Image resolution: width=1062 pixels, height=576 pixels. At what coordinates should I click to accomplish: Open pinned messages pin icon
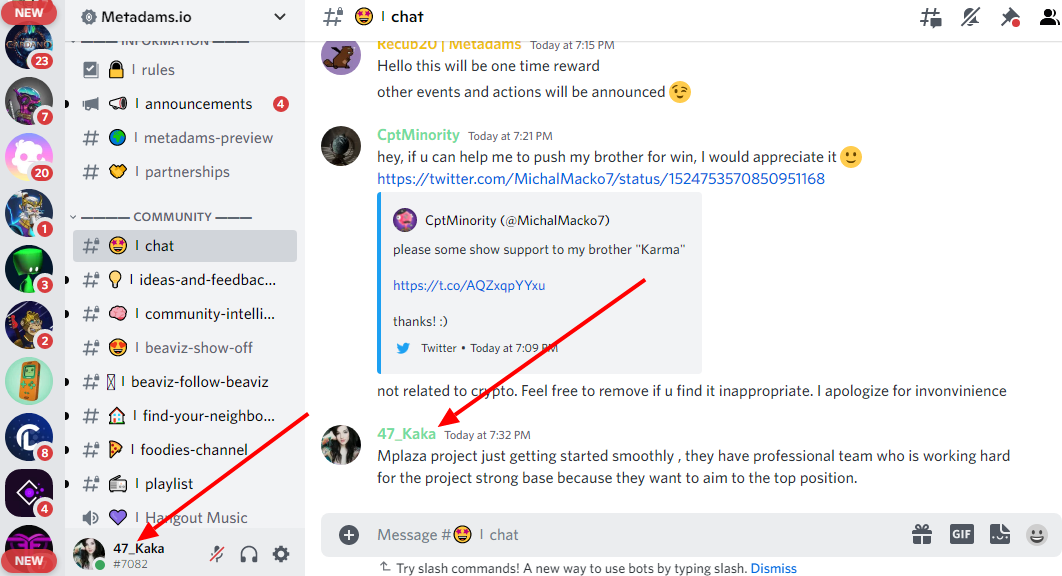click(x=1011, y=17)
